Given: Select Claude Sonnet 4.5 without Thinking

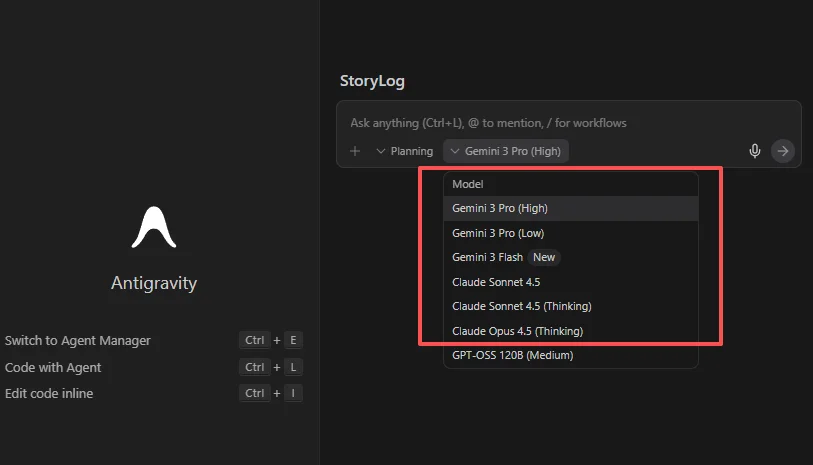Looking at the screenshot, I should pyautogui.click(x=497, y=282).
